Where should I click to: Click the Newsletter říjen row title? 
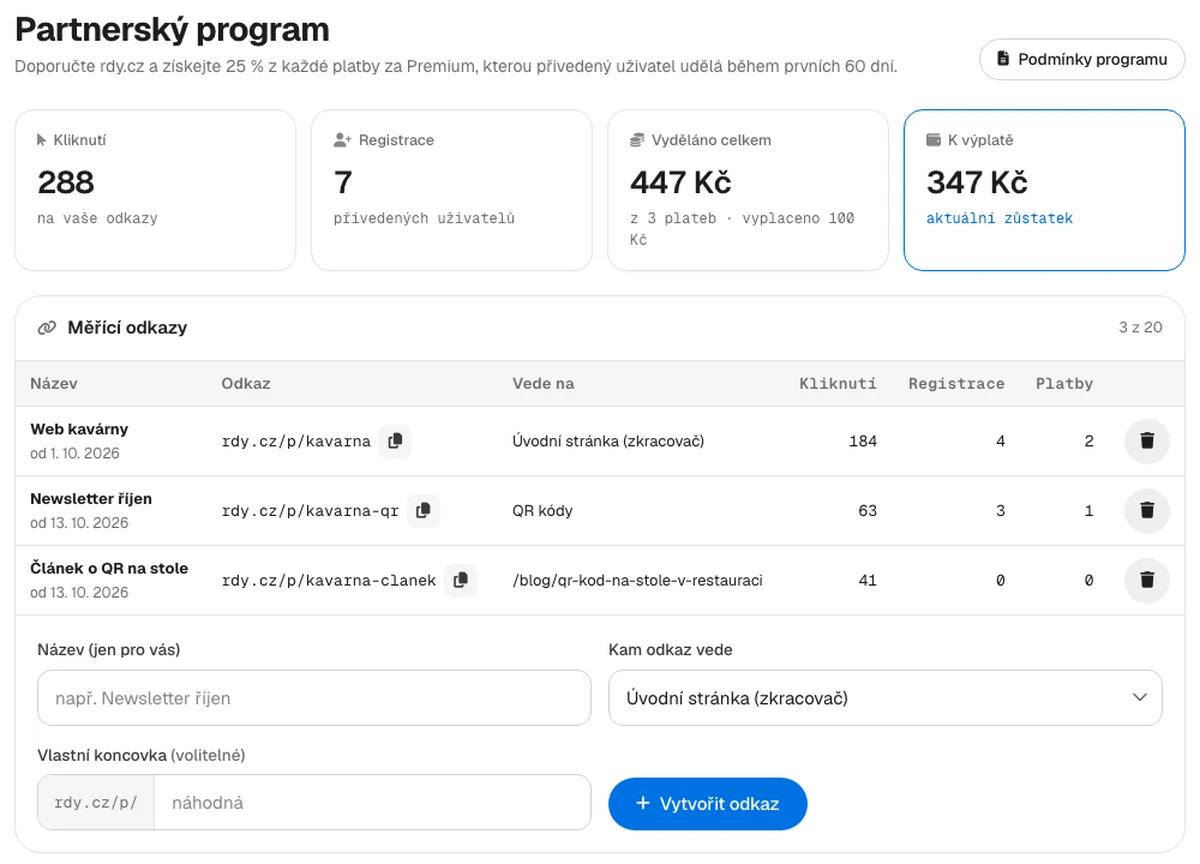(91, 498)
